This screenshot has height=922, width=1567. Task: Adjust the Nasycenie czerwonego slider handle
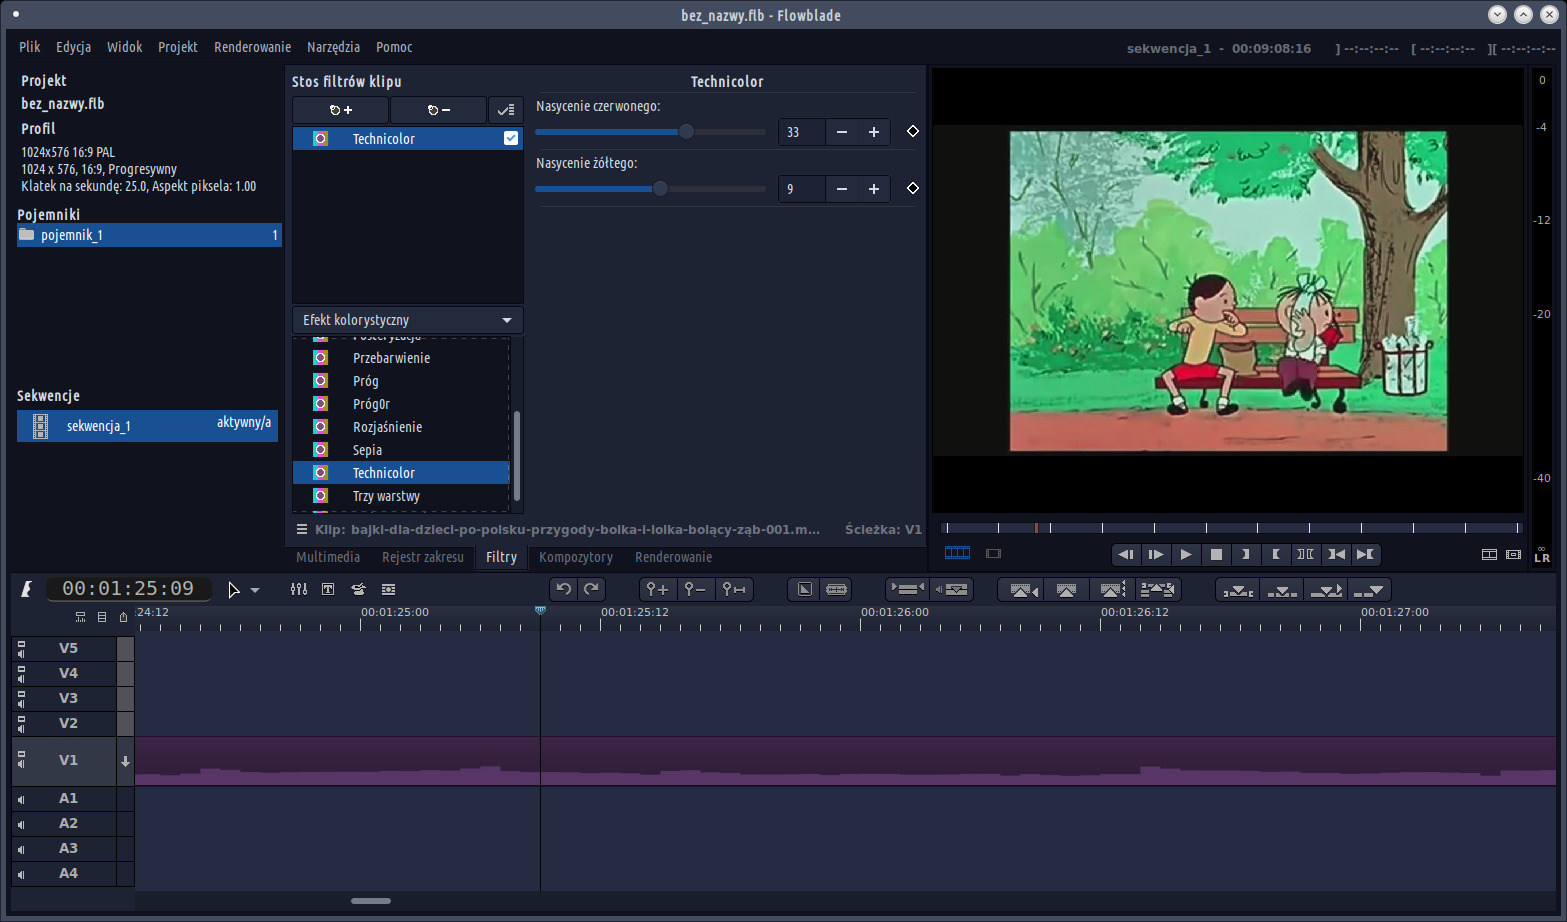tap(686, 132)
